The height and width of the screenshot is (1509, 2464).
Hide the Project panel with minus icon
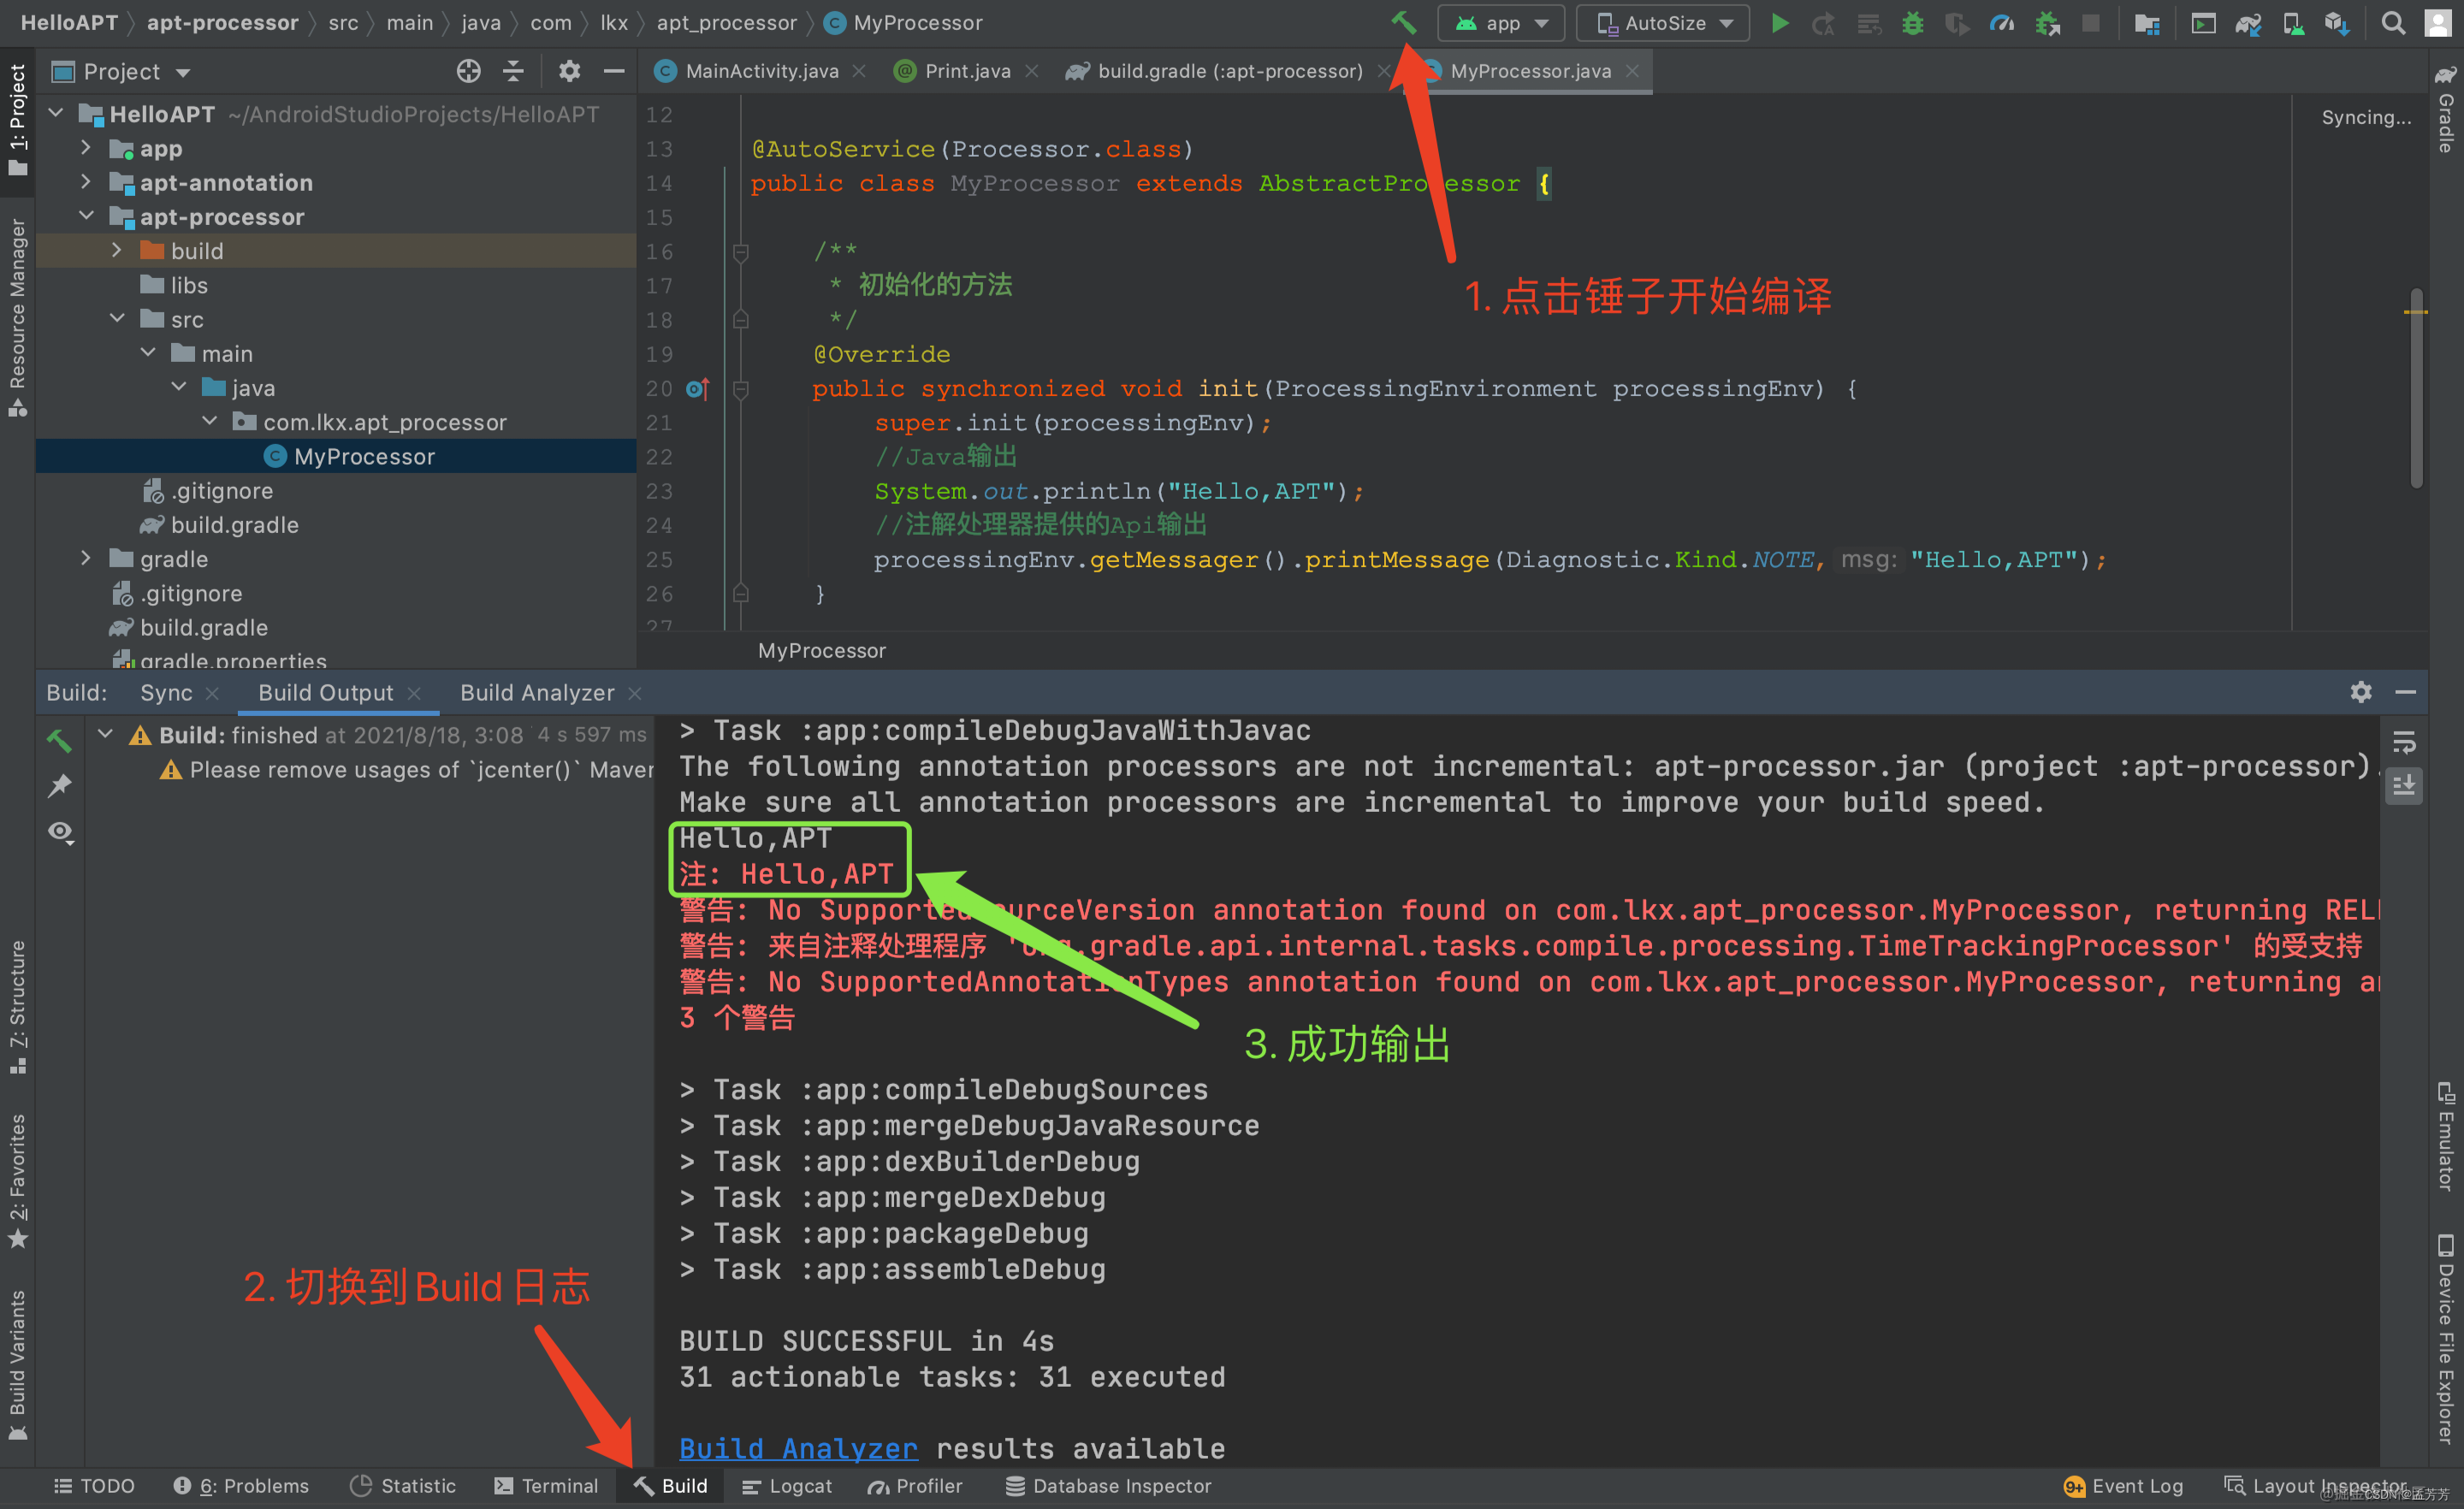coord(614,71)
